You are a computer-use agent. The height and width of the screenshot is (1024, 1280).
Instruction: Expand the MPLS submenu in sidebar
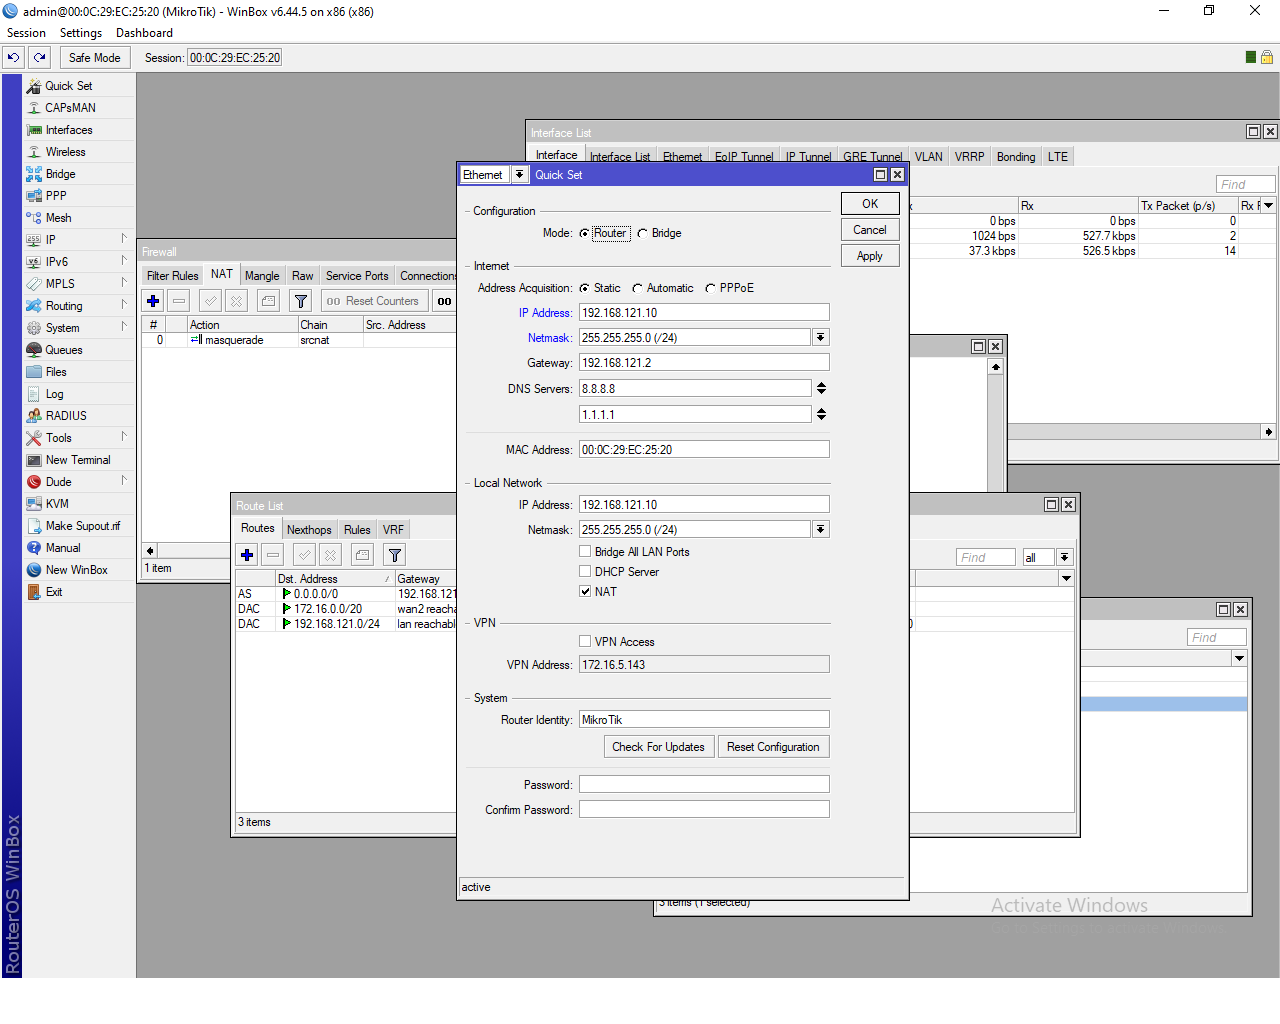point(124,283)
